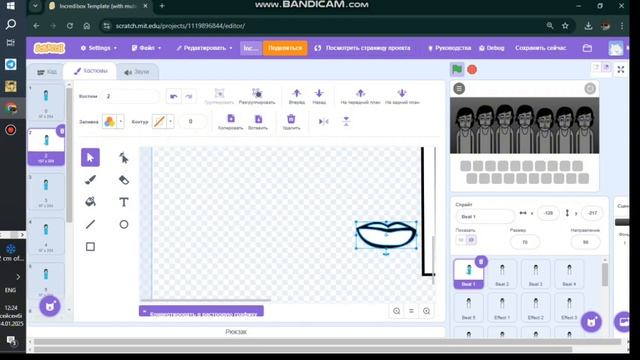Flip the selection vertically
Screen dimensions: 640x360
pos(346,121)
